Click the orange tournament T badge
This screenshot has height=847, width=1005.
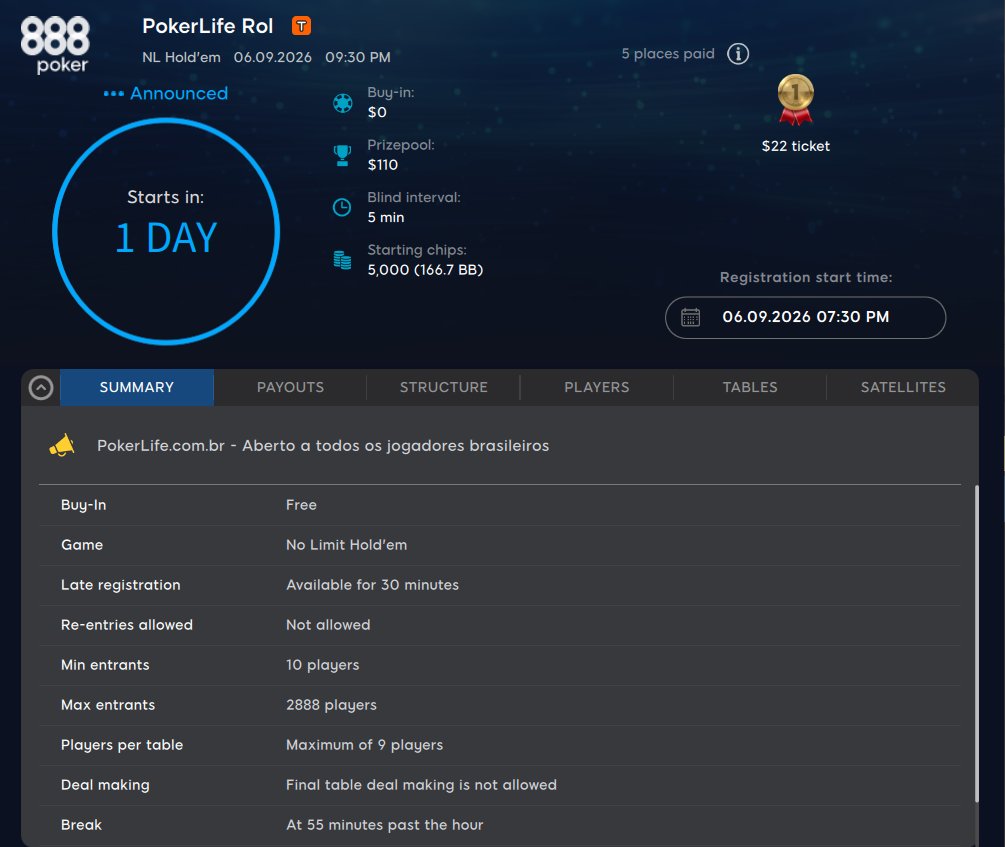pos(301,26)
